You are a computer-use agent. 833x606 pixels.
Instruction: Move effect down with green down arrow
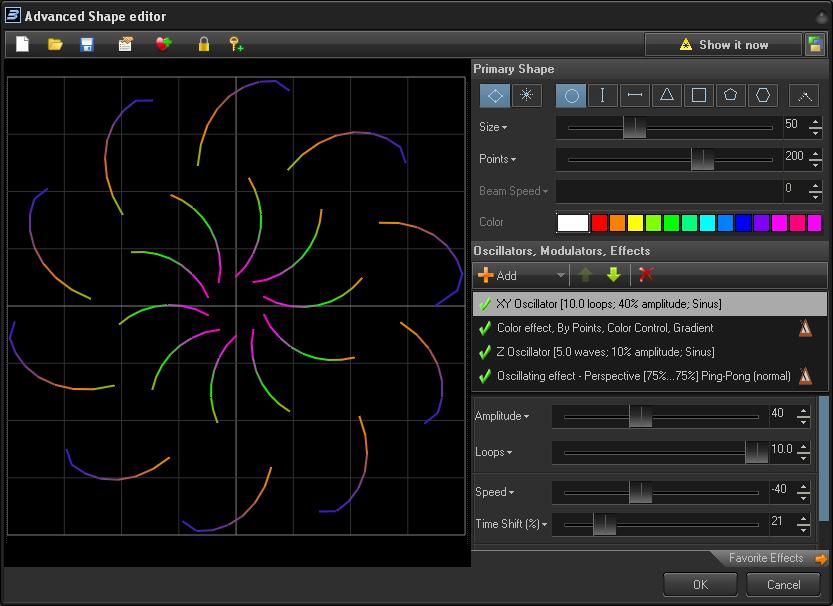coord(613,275)
